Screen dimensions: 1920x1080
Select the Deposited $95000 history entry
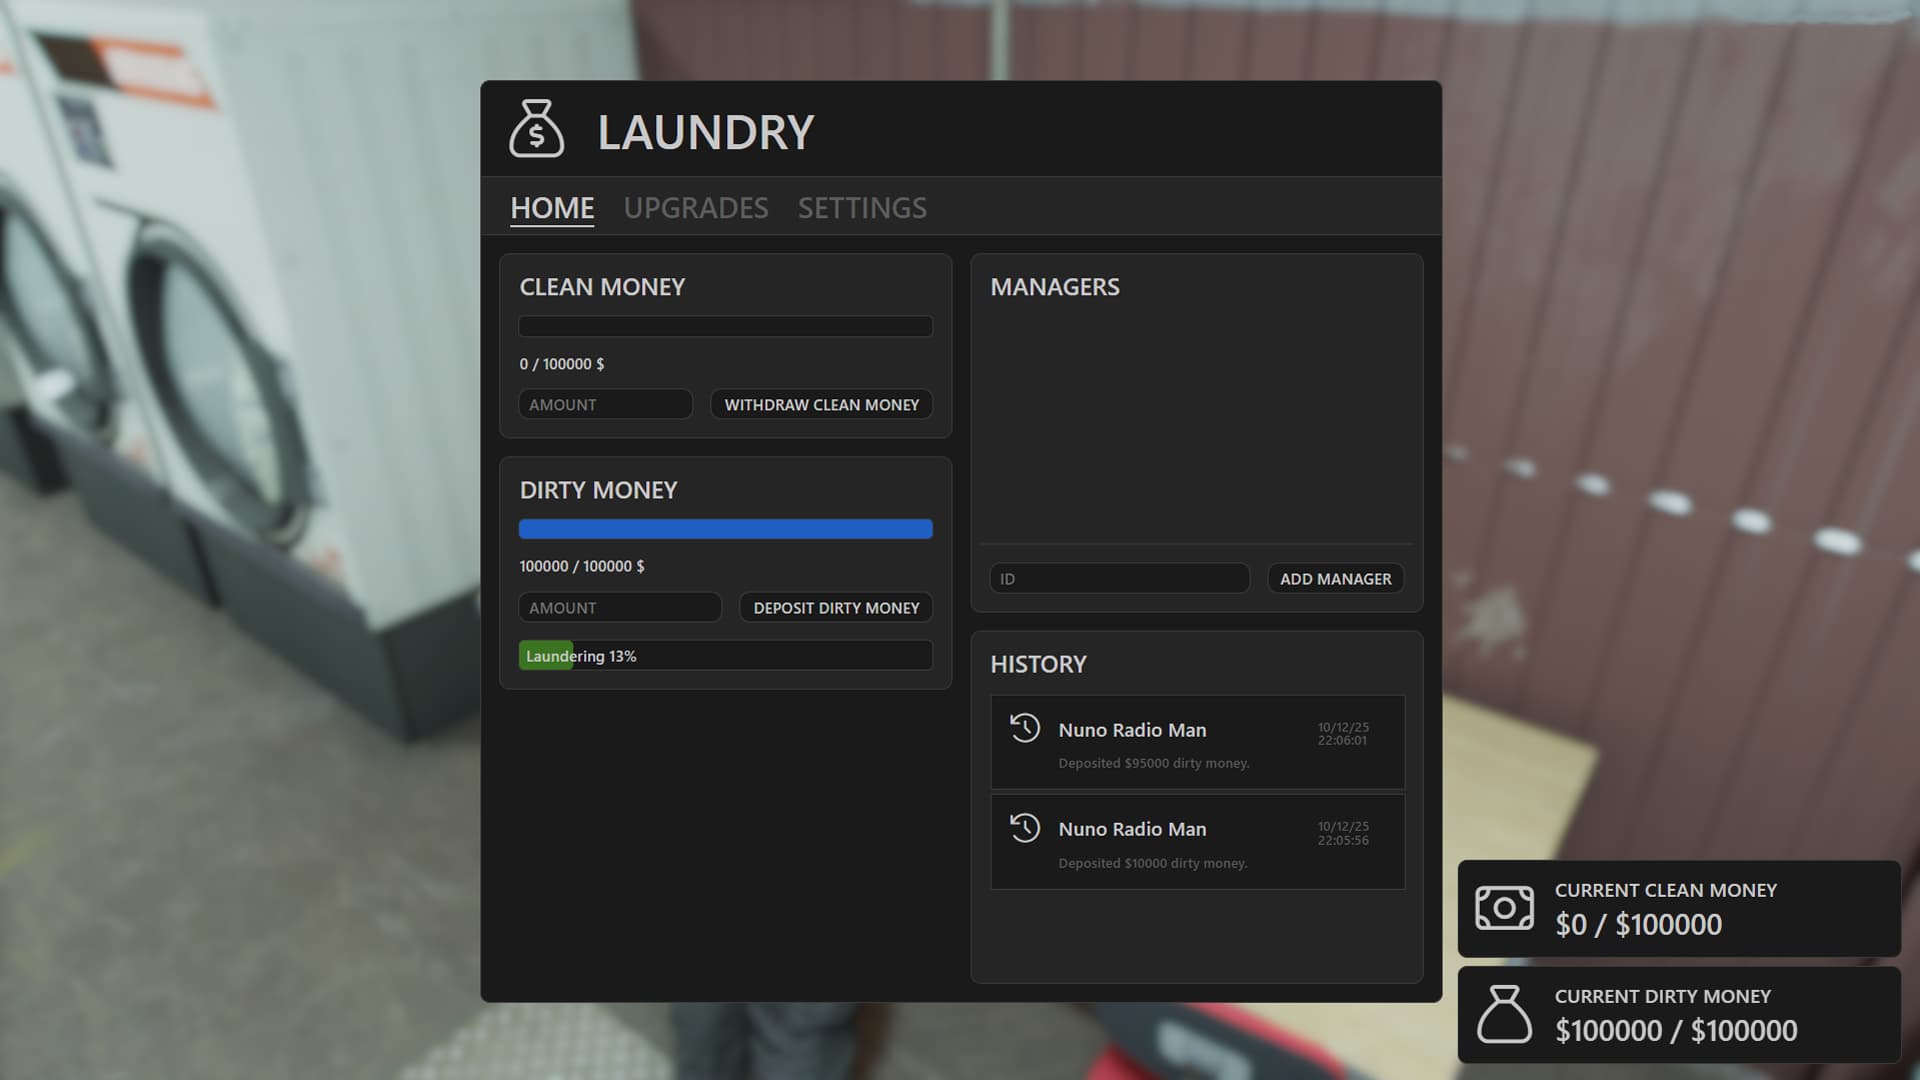(1197, 744)
